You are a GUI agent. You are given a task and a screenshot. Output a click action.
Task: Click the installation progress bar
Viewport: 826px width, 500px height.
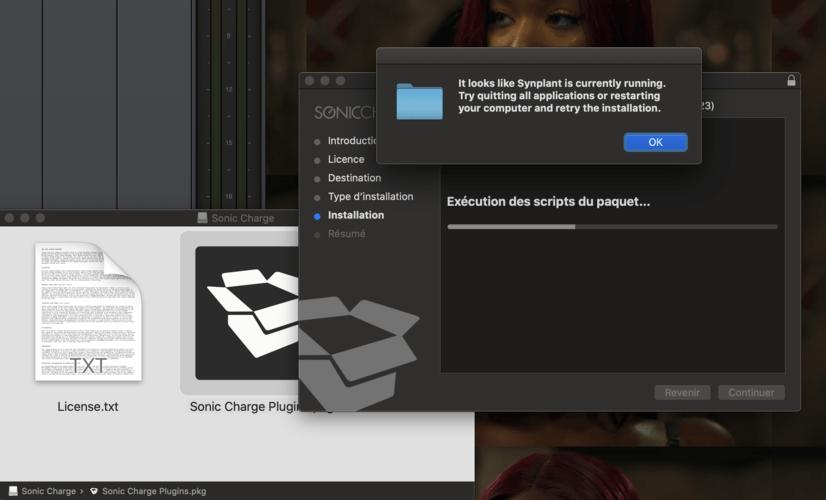click(x=612, y=227)
